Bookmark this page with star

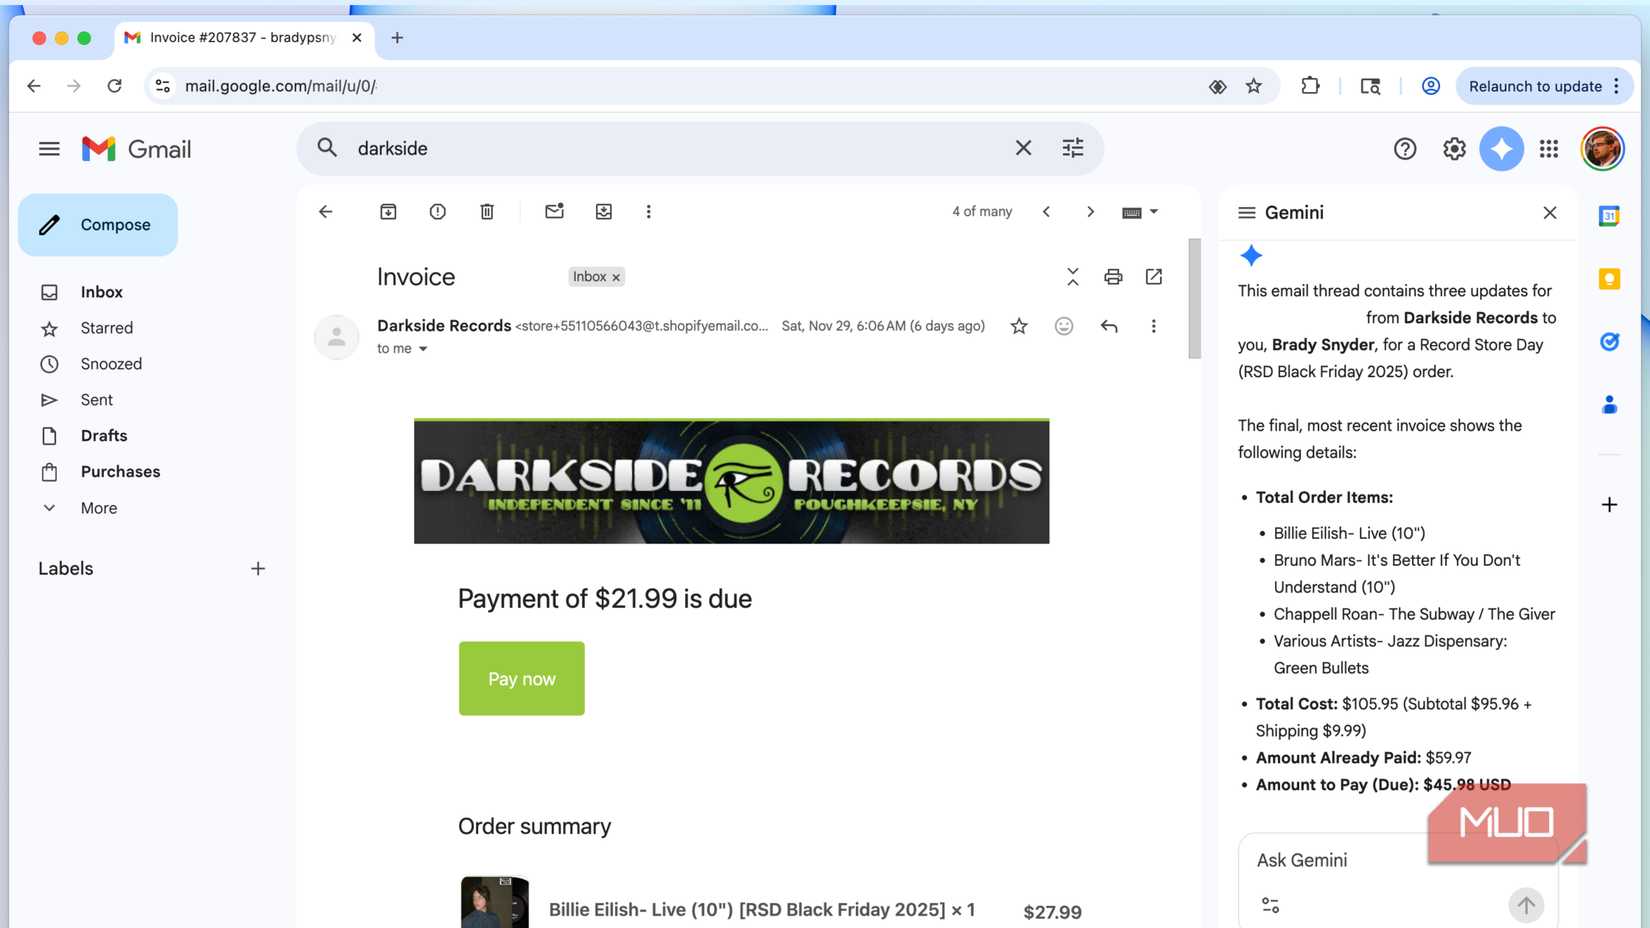(1254, 86)
